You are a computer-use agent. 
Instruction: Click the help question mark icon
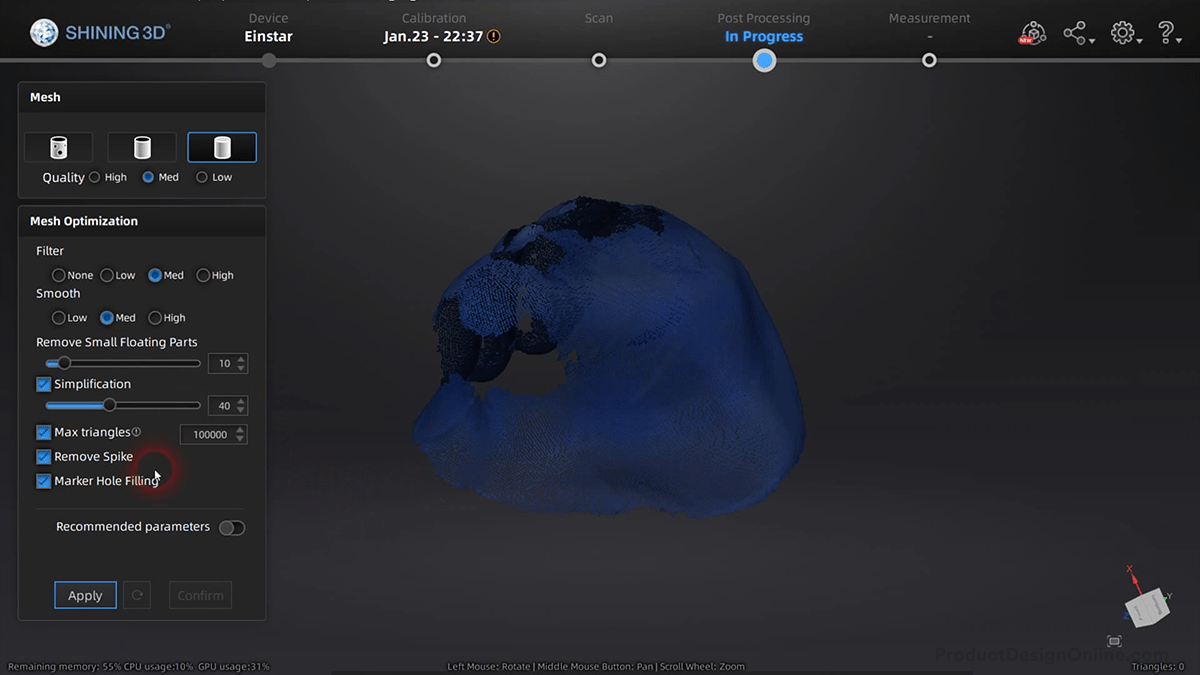click(1167, 32)
